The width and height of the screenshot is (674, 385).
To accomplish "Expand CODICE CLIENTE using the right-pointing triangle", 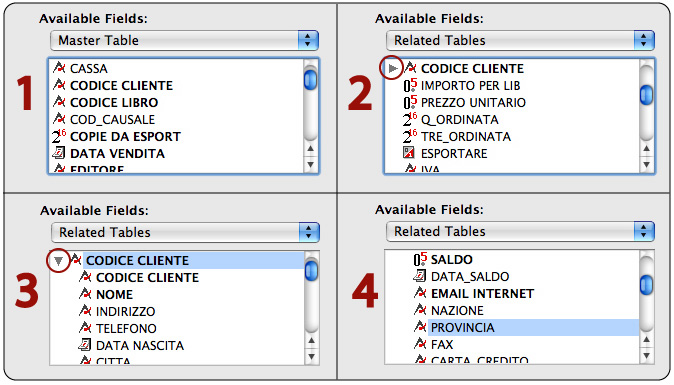I will (392, 68).
